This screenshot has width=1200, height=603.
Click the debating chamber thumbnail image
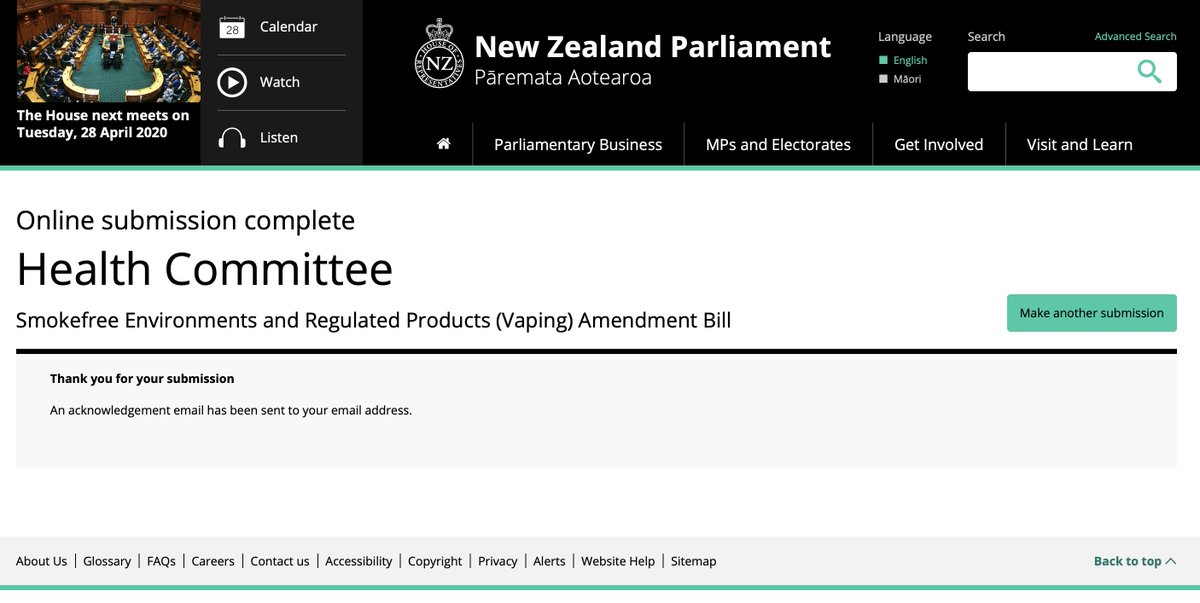pos(109,51)
